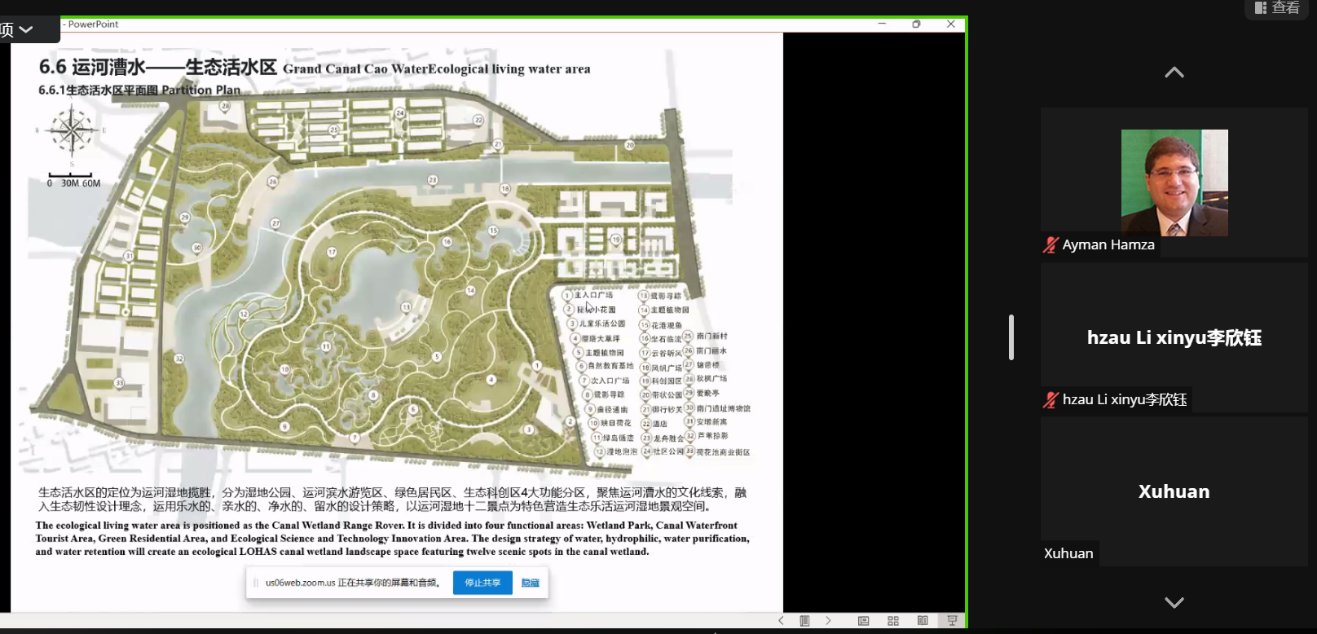Click the 隐藏 hide link

point(530,582)
